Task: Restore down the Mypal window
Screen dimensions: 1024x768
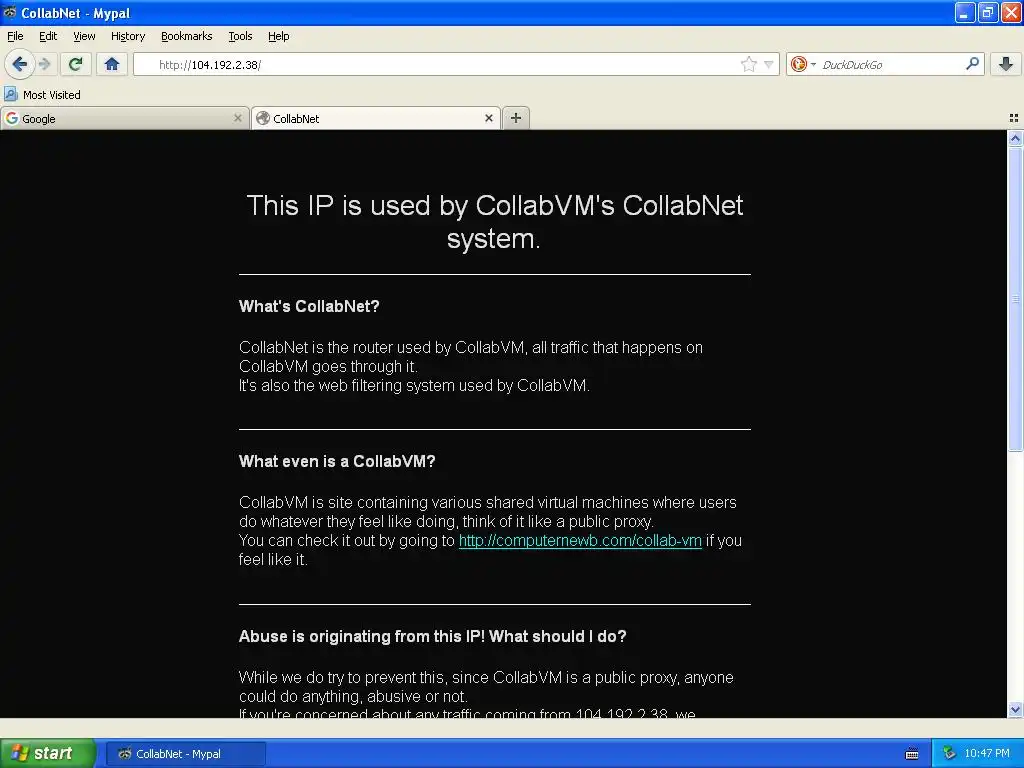Action: coord(987,12)
